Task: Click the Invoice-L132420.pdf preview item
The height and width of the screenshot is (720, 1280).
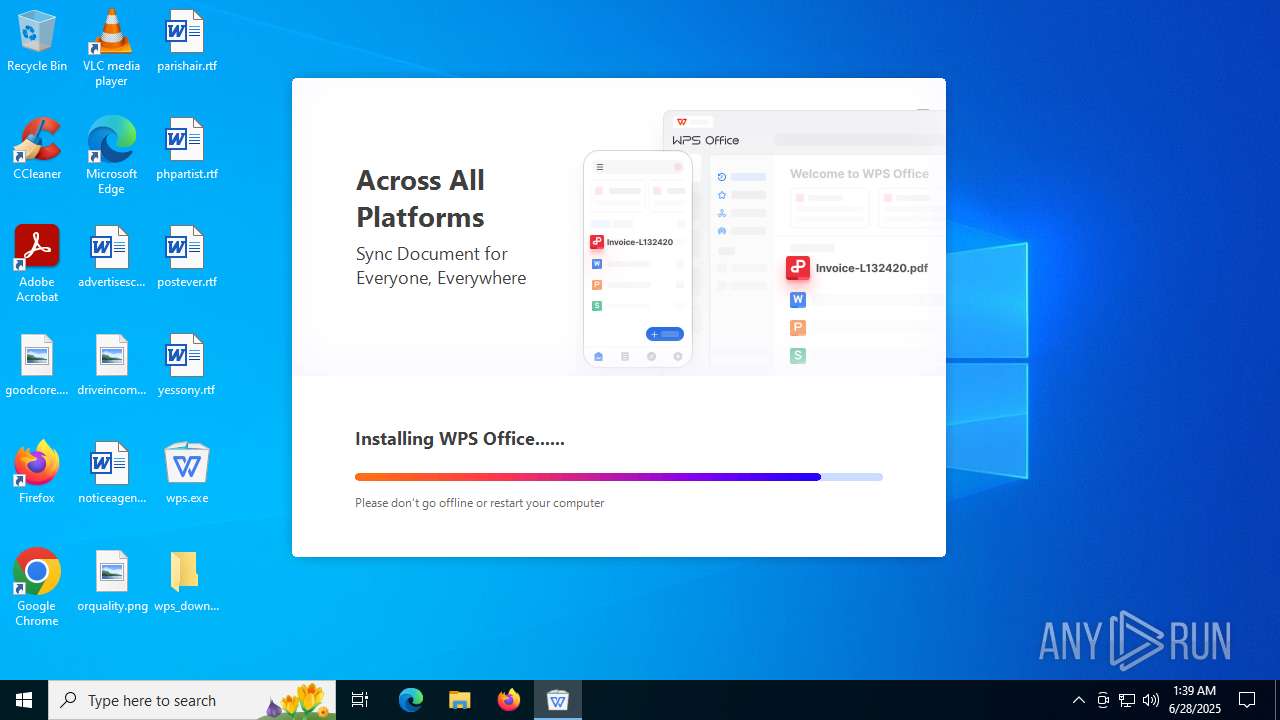Action: tap(858, 268)
